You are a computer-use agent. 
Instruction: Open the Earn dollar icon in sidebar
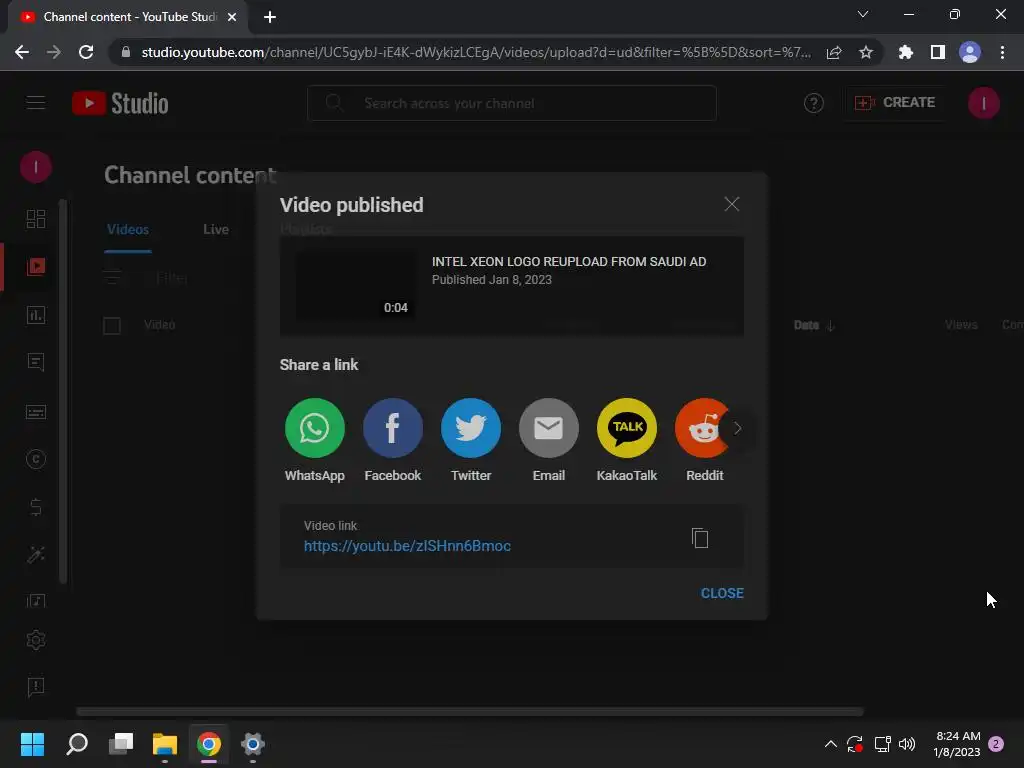tap(36, 507)
